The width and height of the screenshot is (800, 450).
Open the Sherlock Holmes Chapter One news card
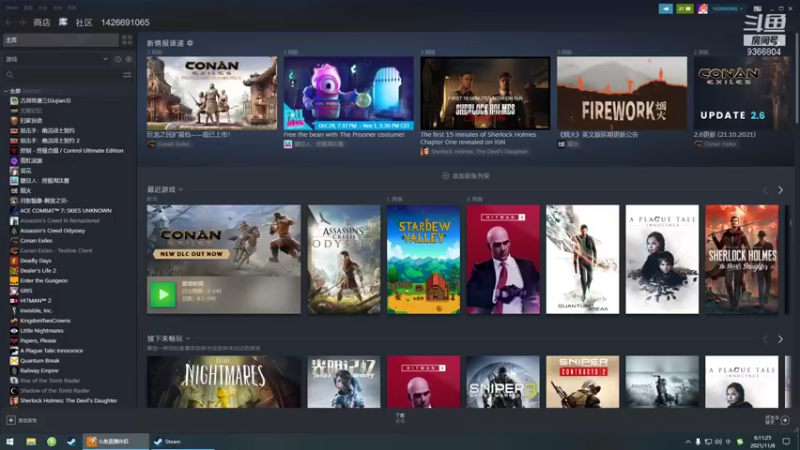click(485, 93)
